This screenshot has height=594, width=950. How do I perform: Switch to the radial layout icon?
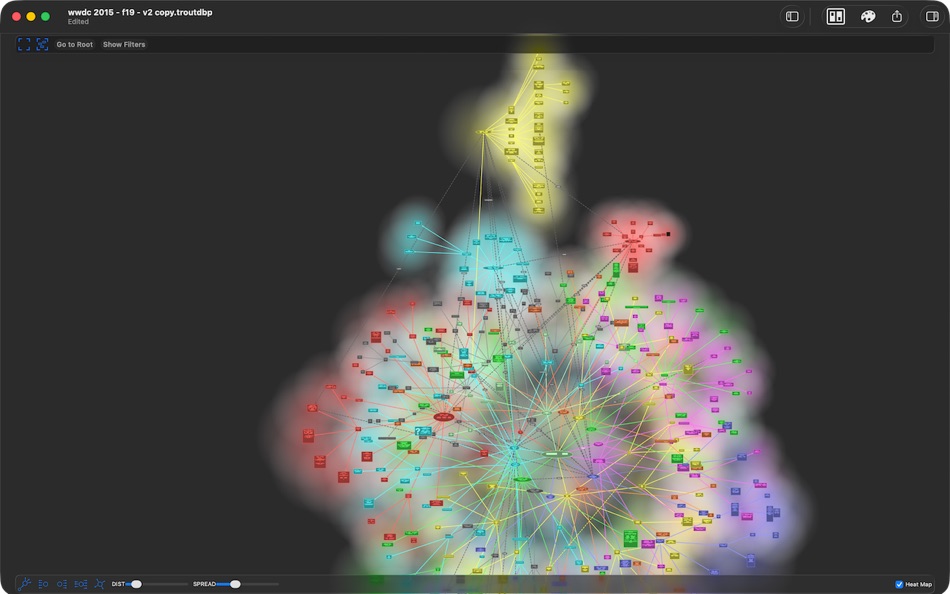point(99,583)
